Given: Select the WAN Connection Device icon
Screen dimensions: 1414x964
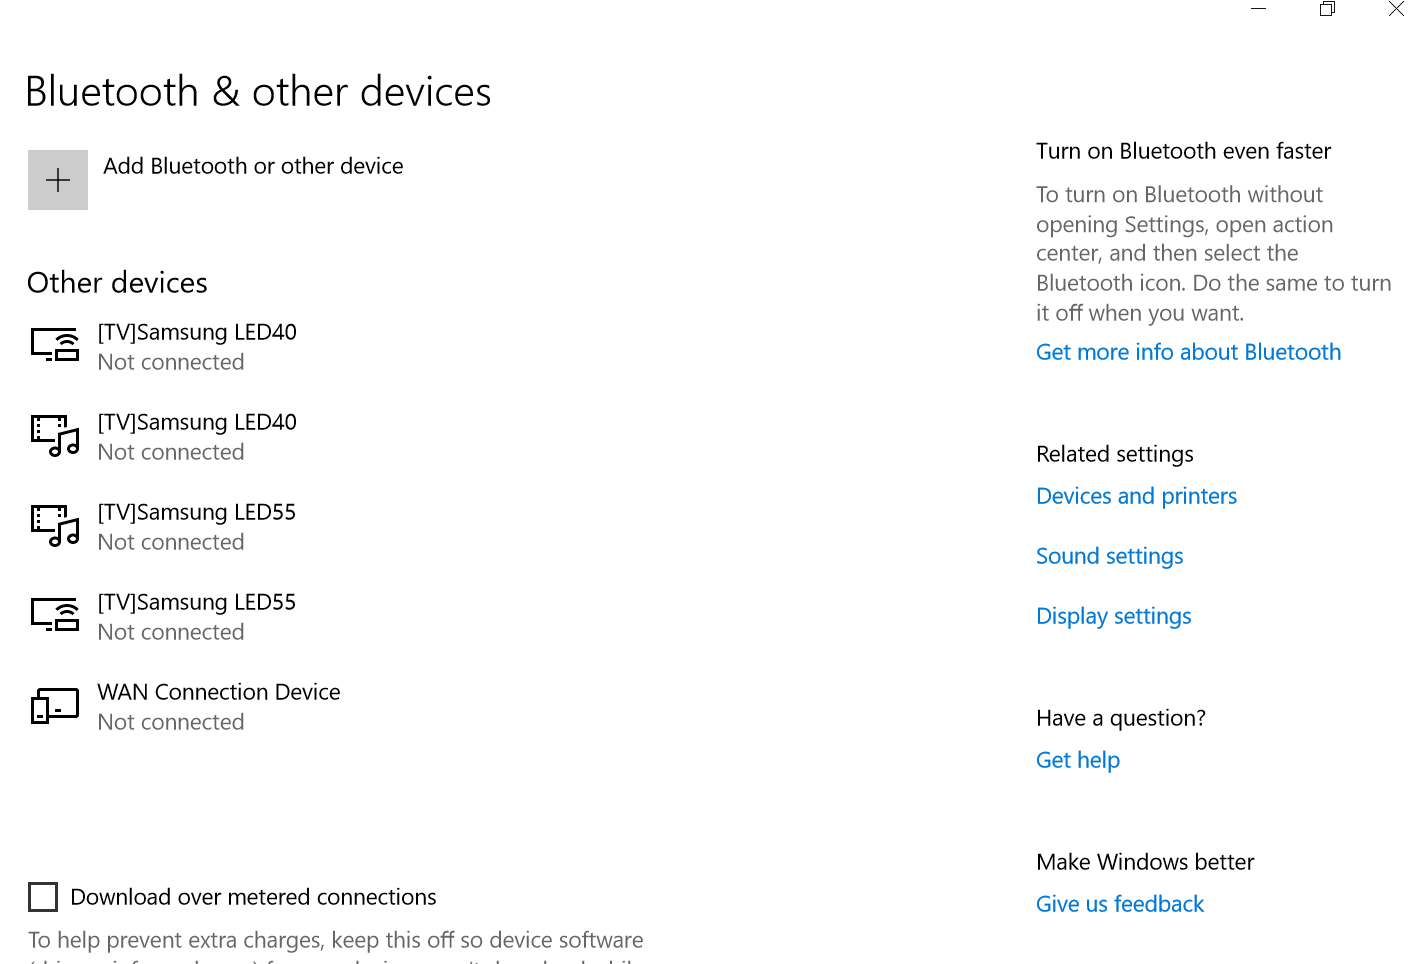Looking at the screenshot, I should click(55, 704).
